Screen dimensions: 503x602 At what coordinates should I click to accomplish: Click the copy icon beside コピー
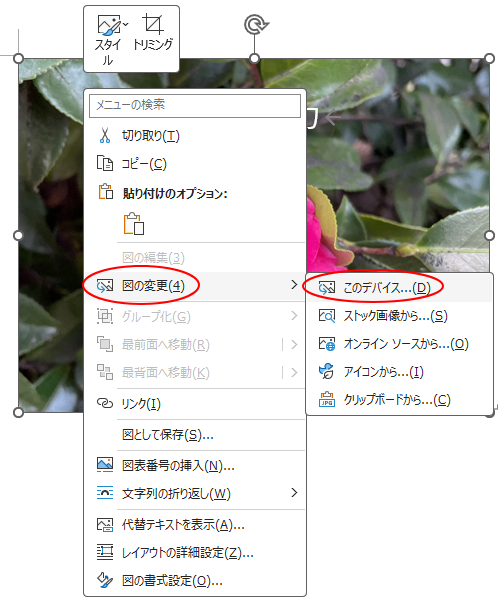(x=104, y=164)
